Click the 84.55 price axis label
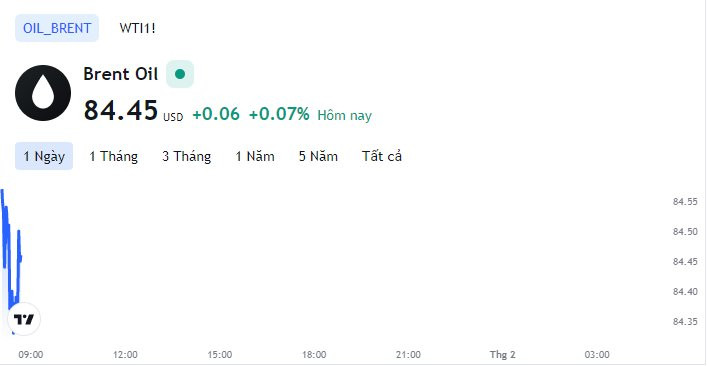Image resolution: width=707 pixels, height=366 pixels. [685, 201]
